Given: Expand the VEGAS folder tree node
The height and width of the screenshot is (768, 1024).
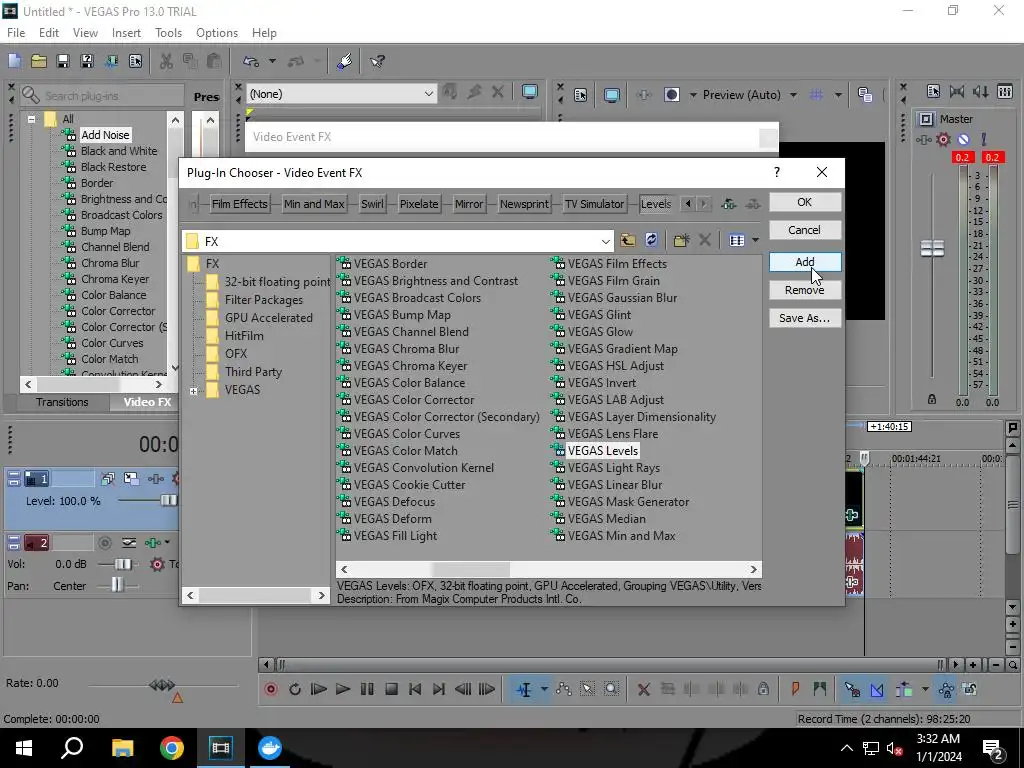Looking at the screenshot, I should 193,391.
